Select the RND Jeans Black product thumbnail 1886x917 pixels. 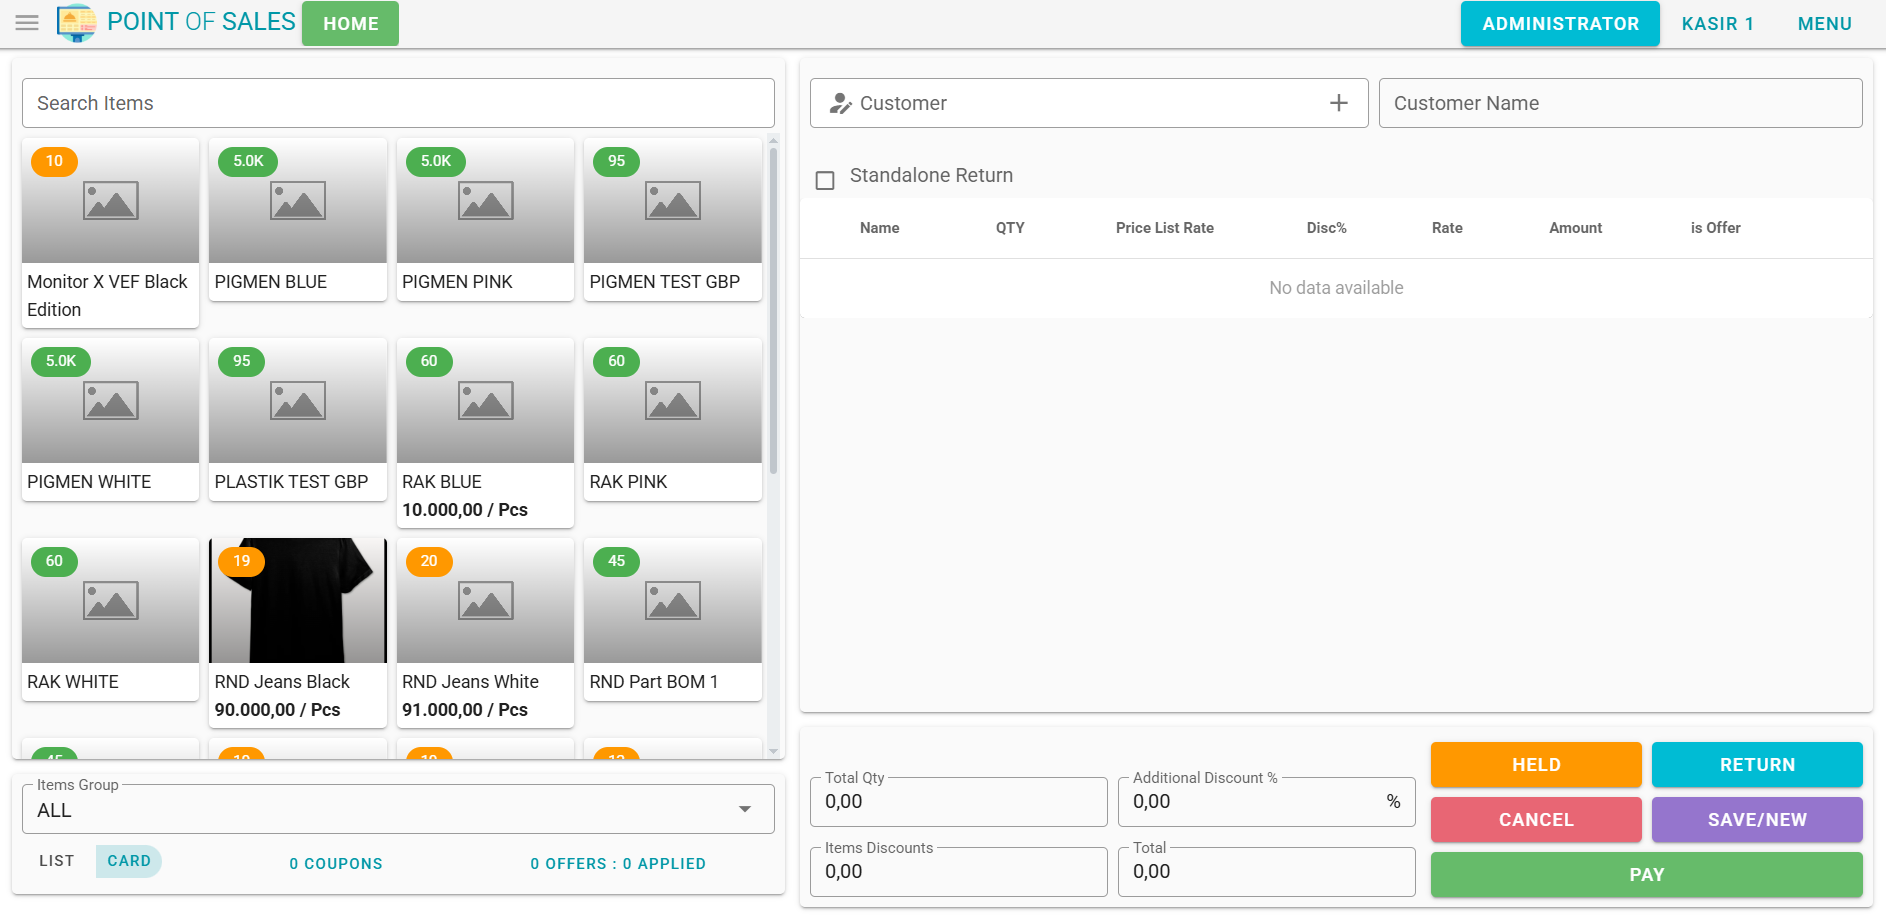[297, 601]
